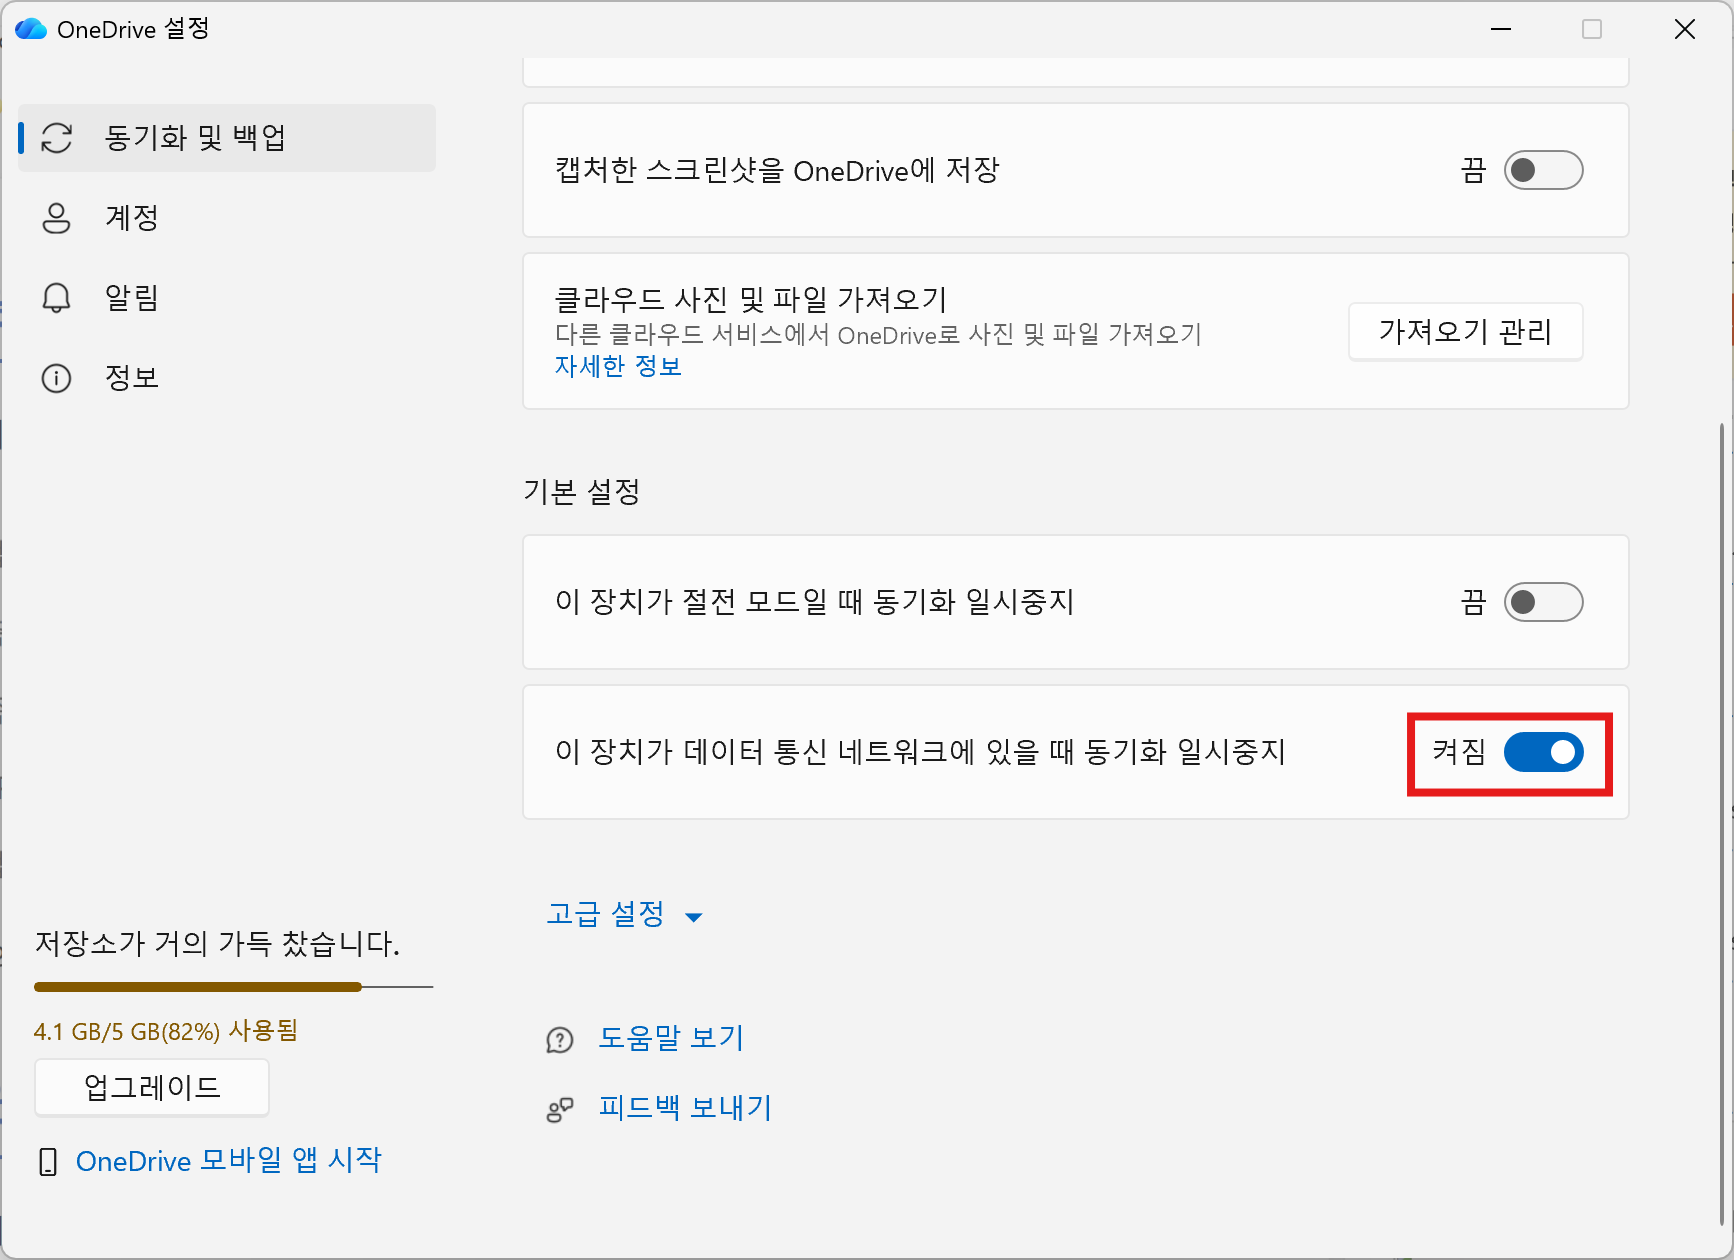Image resolution: width=1734 pixels, height=1260 pixels.
Task: Click the 가져오기 관리 button
Action: point(1466,331)
